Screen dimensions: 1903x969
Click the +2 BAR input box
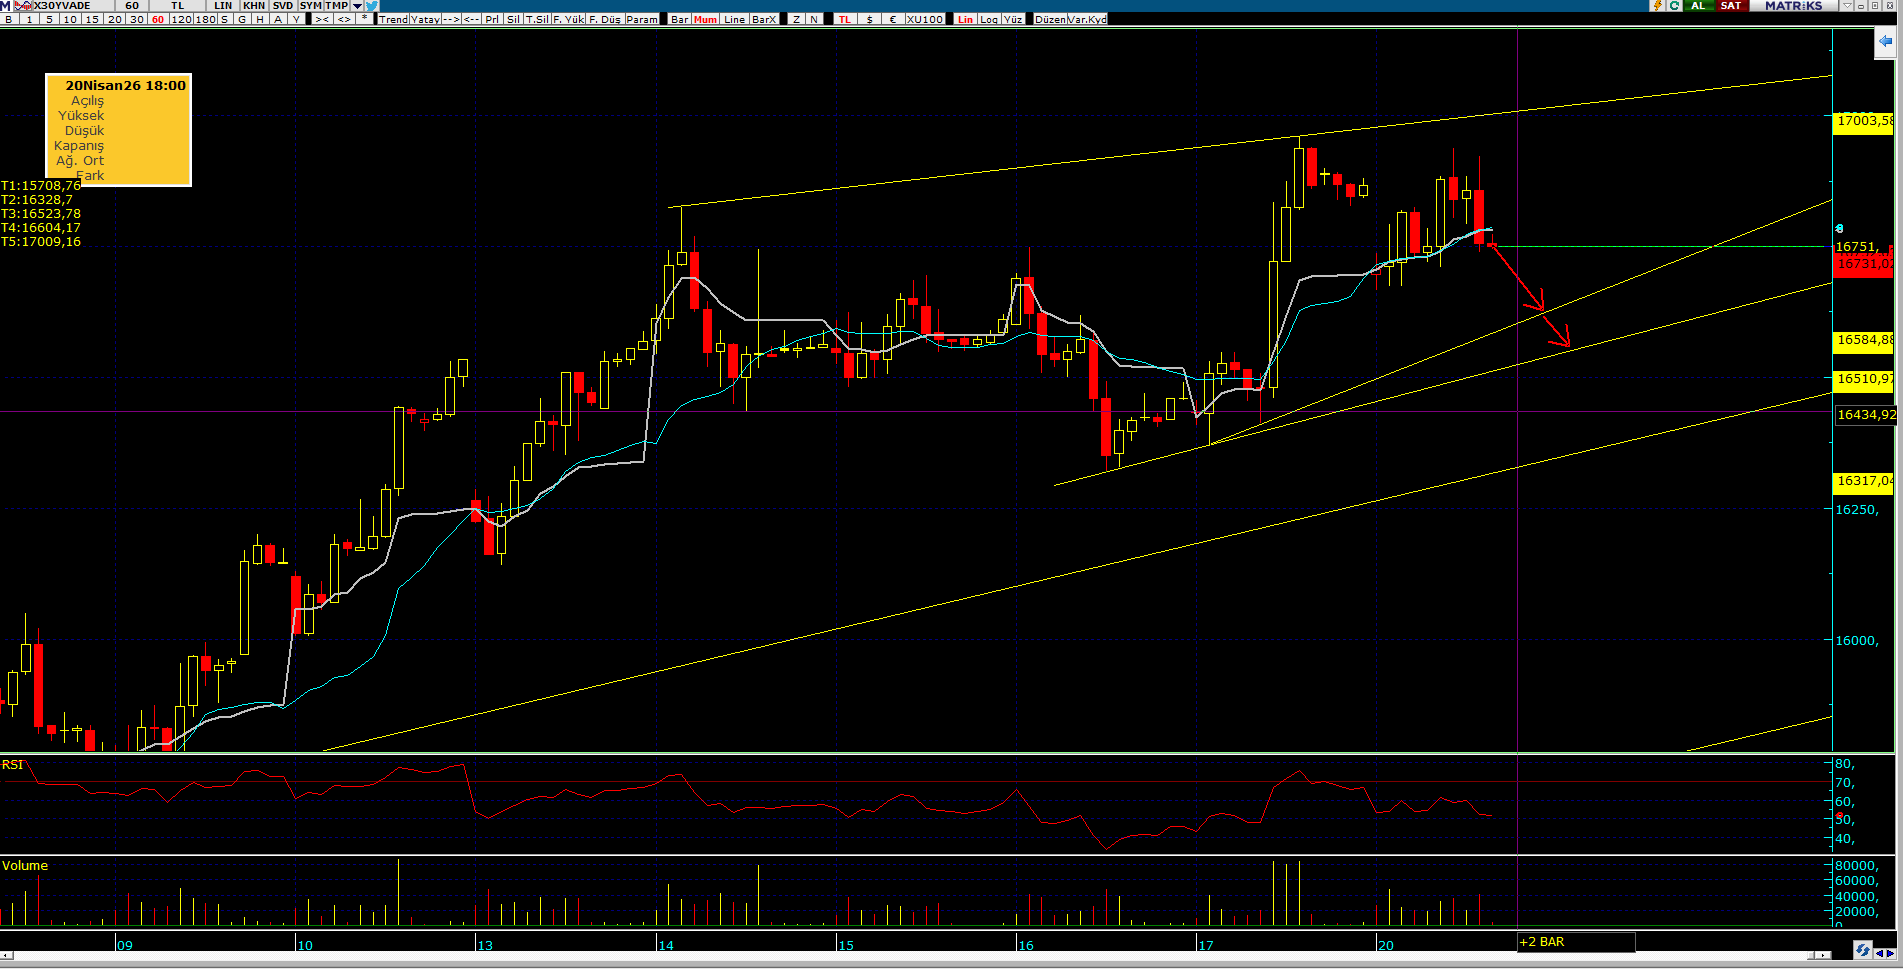tap(1575, 942)
